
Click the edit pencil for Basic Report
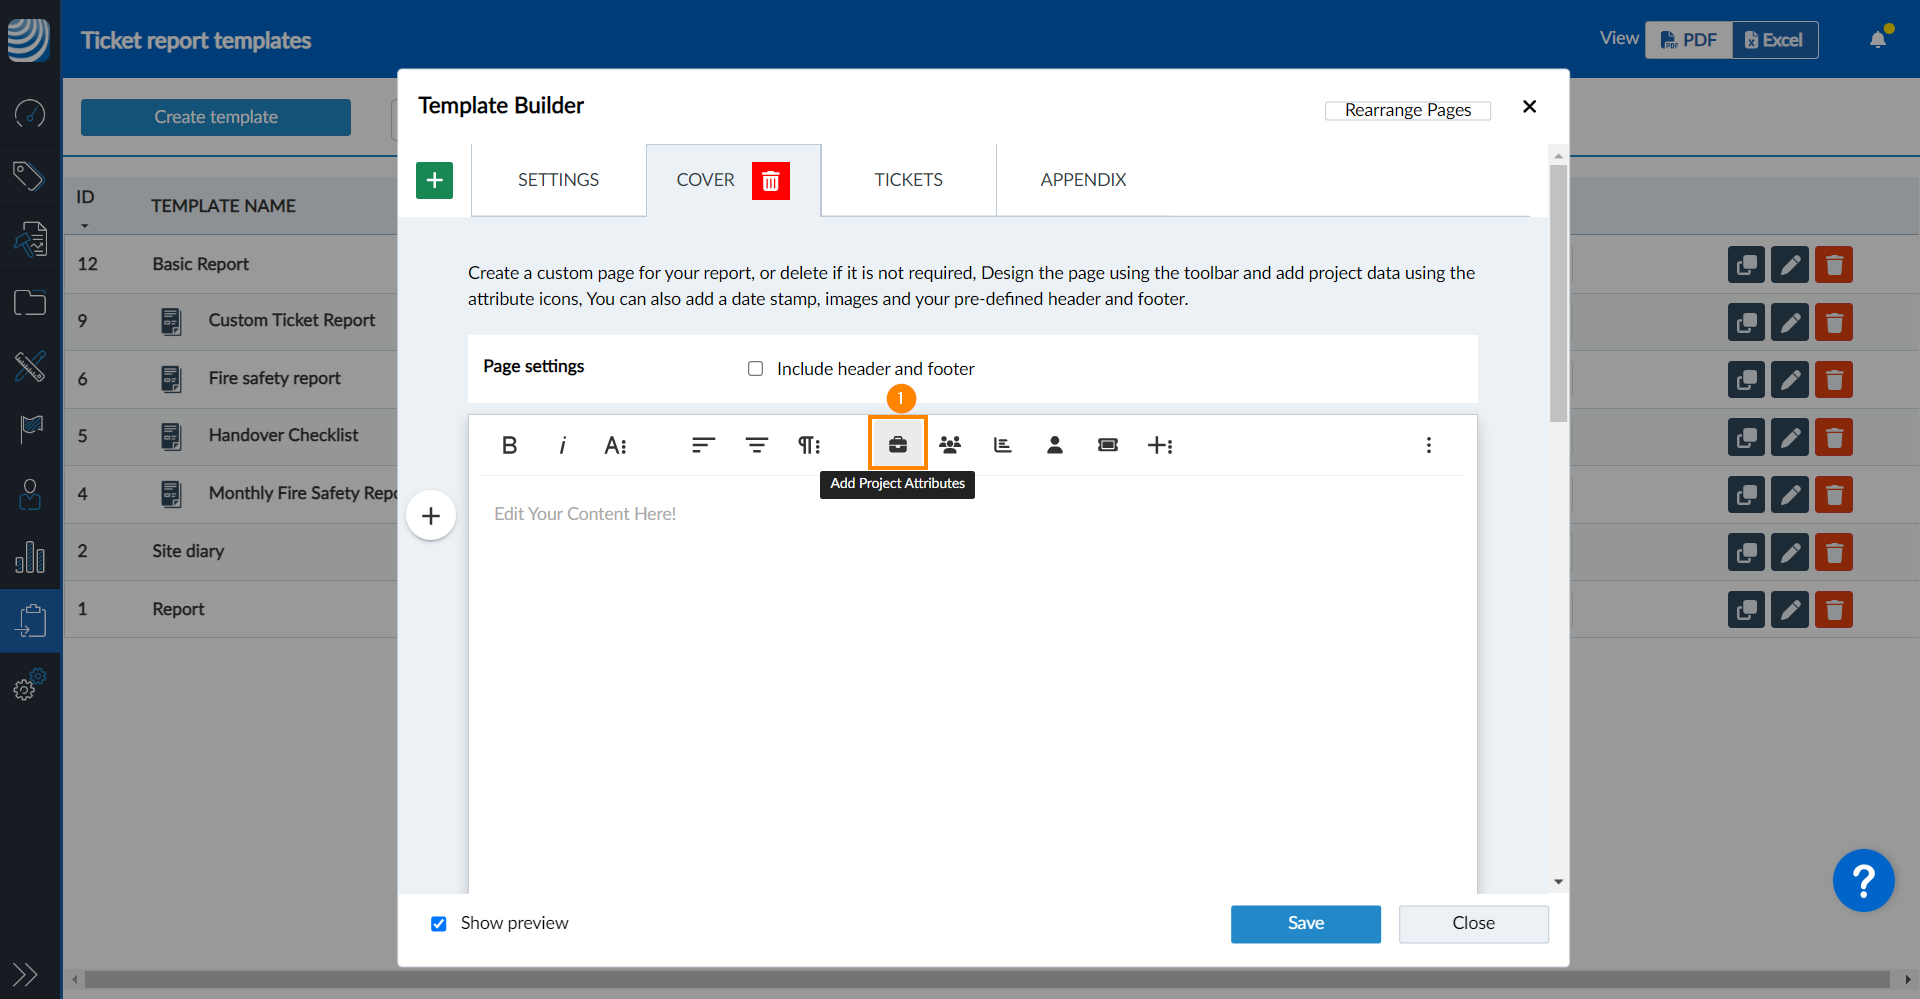[1789, 265]
